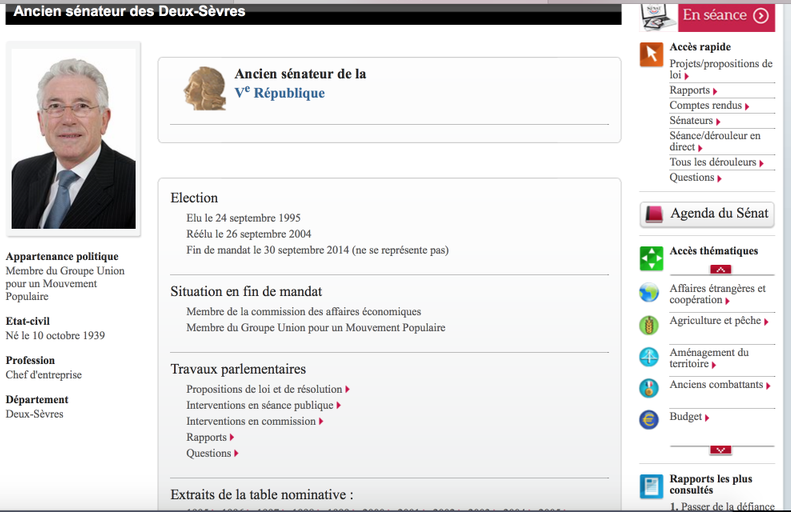Click 'Réélu le 26 septembre 2004' text

click(249, 234)
